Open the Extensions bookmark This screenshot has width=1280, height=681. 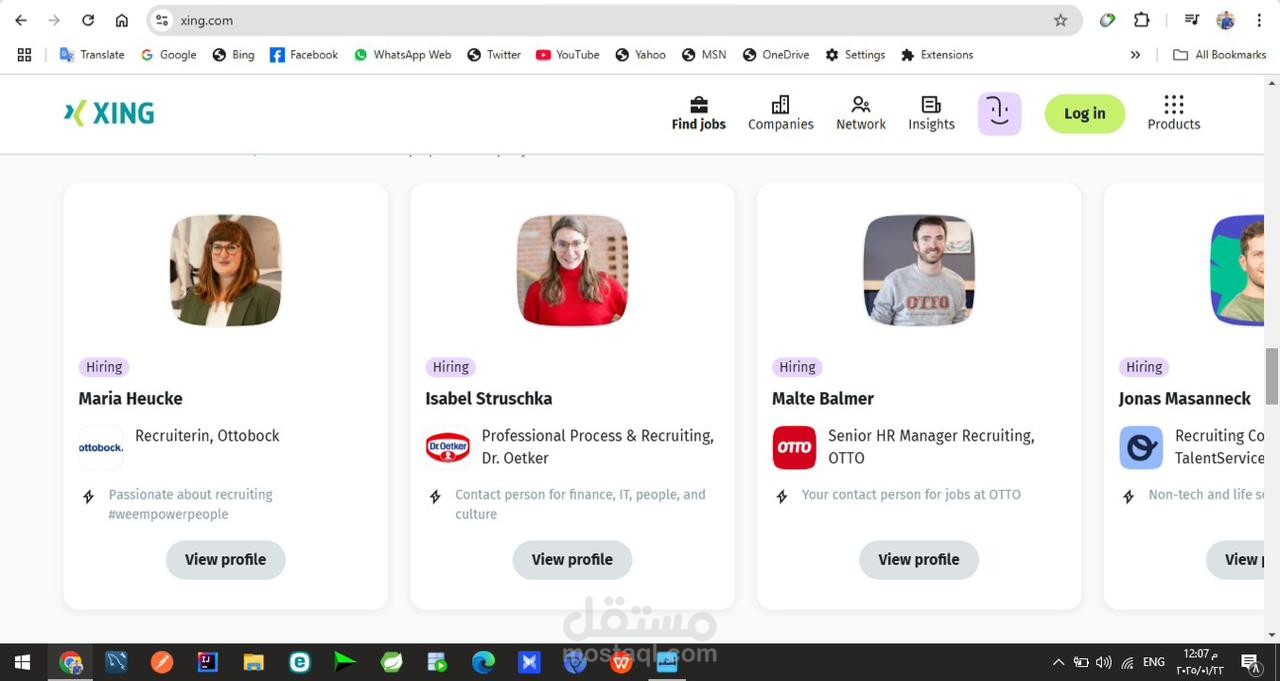tap(937, 55)
